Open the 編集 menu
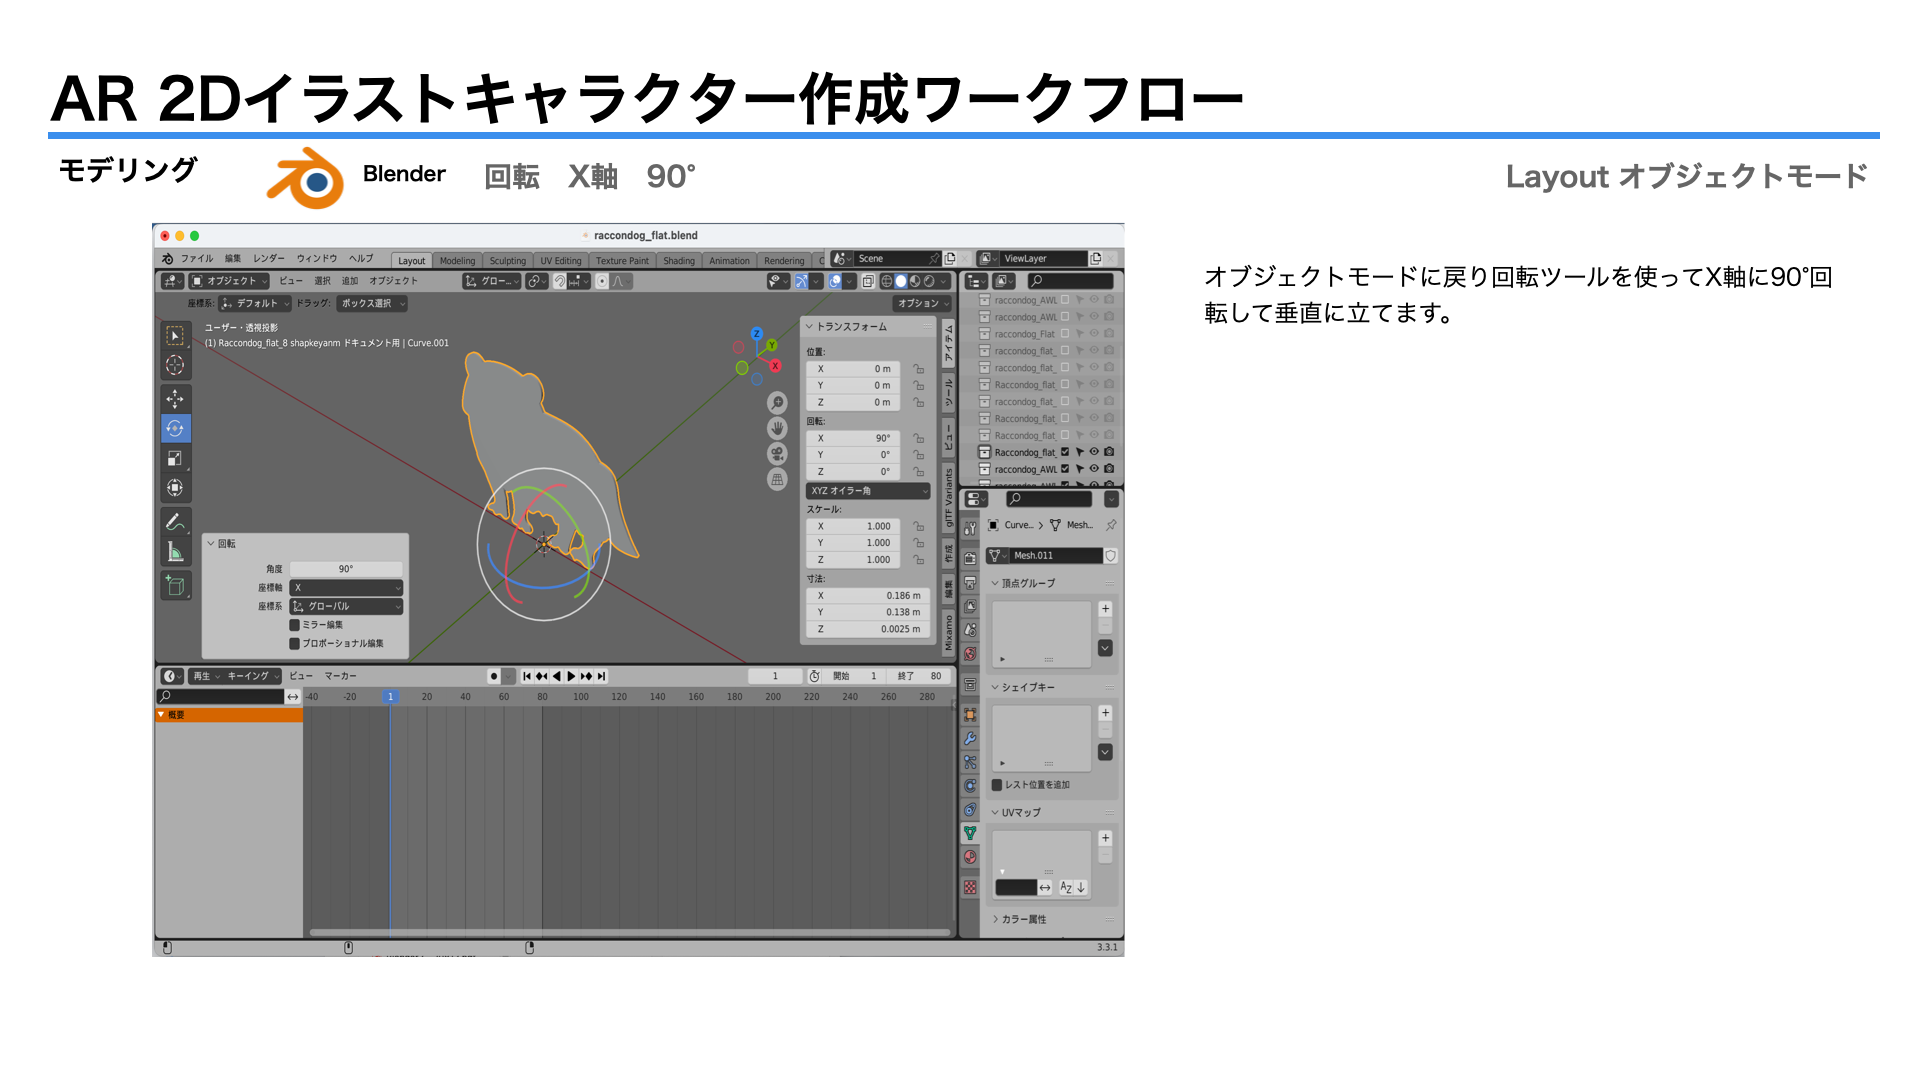Screen dimensions: 1920x1080 tap(233, 259)
